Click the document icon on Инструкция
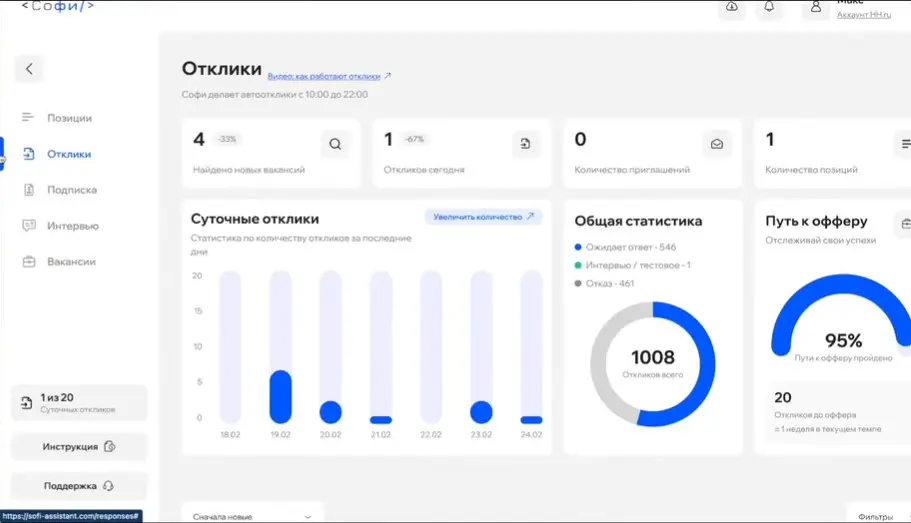Image resolution: width=911 pixels, height=523 pixels. (109, 446)
